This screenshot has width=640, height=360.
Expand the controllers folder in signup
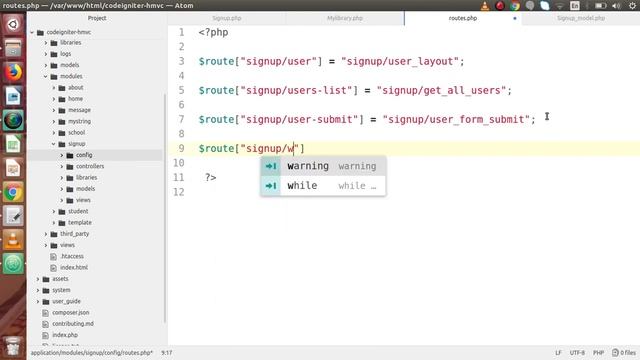[62, 167]
